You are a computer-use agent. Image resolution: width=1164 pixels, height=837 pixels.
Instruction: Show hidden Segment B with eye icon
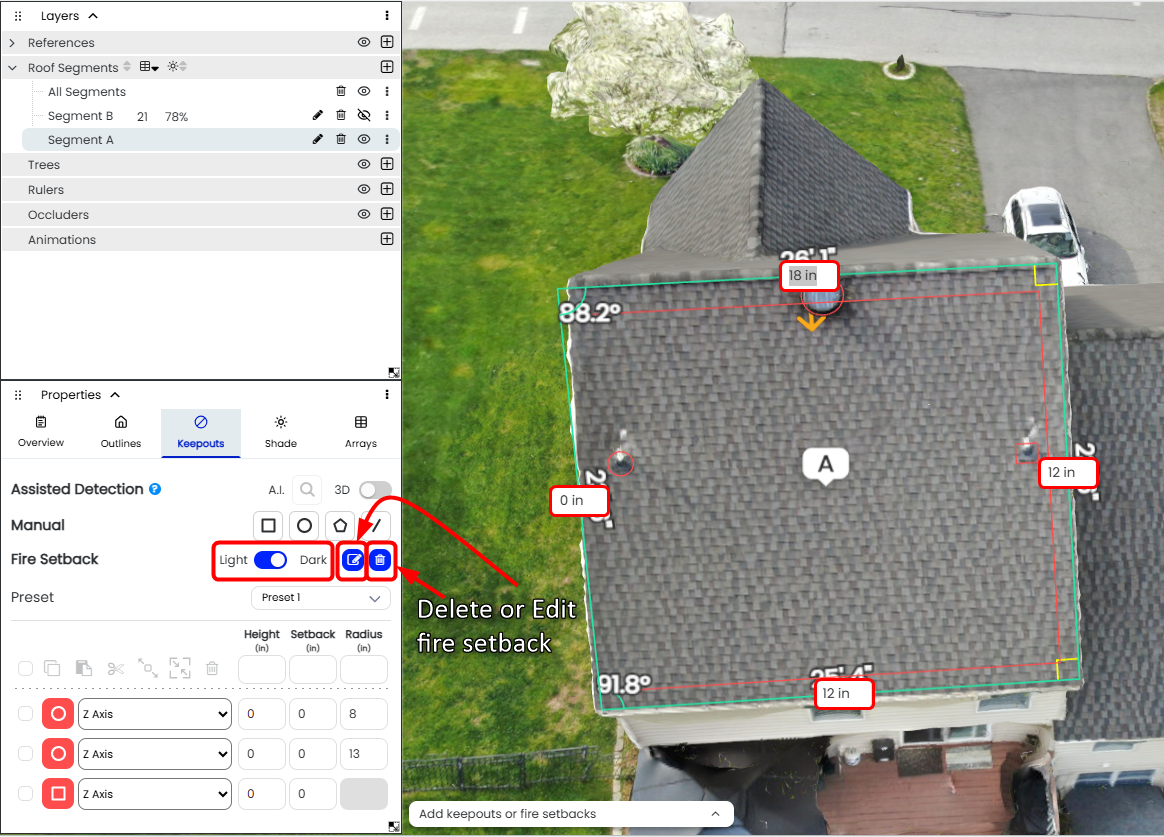[x=364, y=116]
